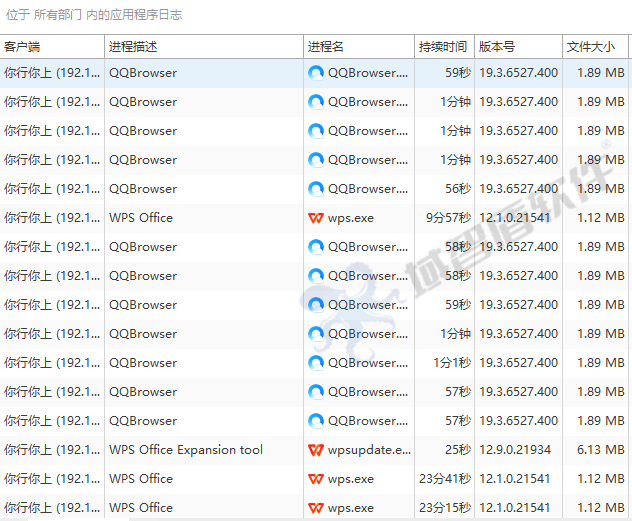Click the 你行你上 client cell in the 9分57秒 row
This screenshot has height=521, width=632.
pyautogui.click(x=52, y=218)
